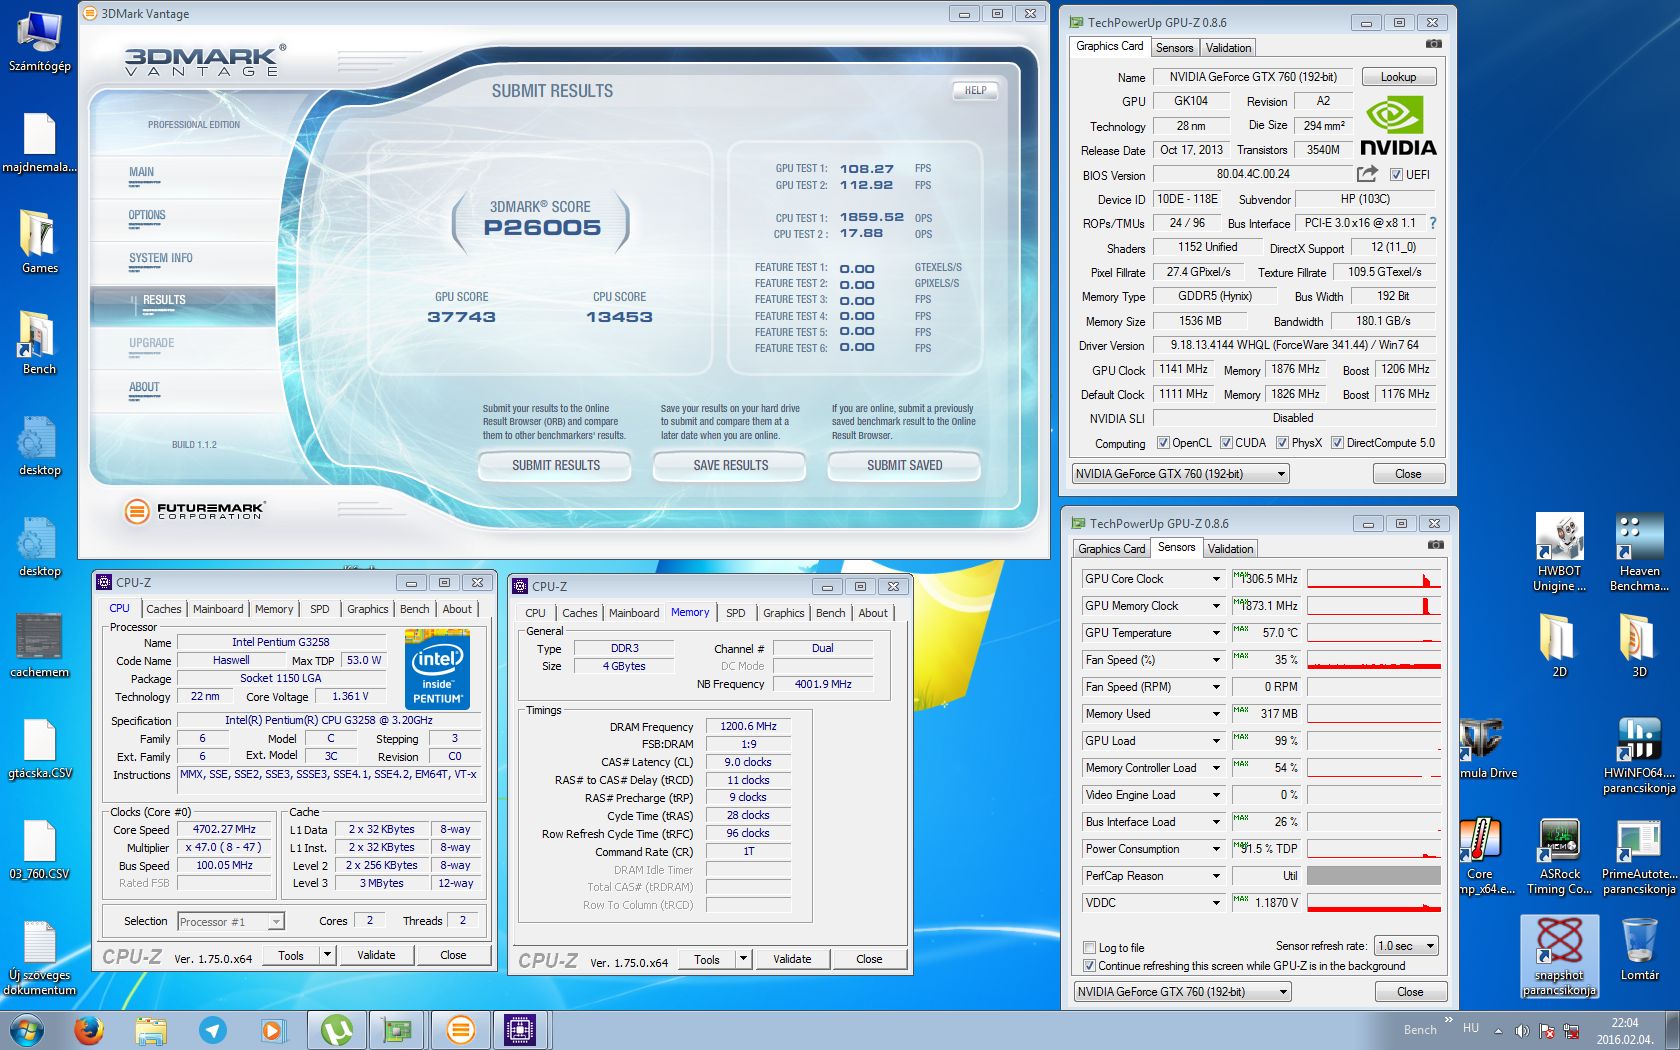Open the Fan Speed (RPM) sensor dropdown

coord(1216,687)
